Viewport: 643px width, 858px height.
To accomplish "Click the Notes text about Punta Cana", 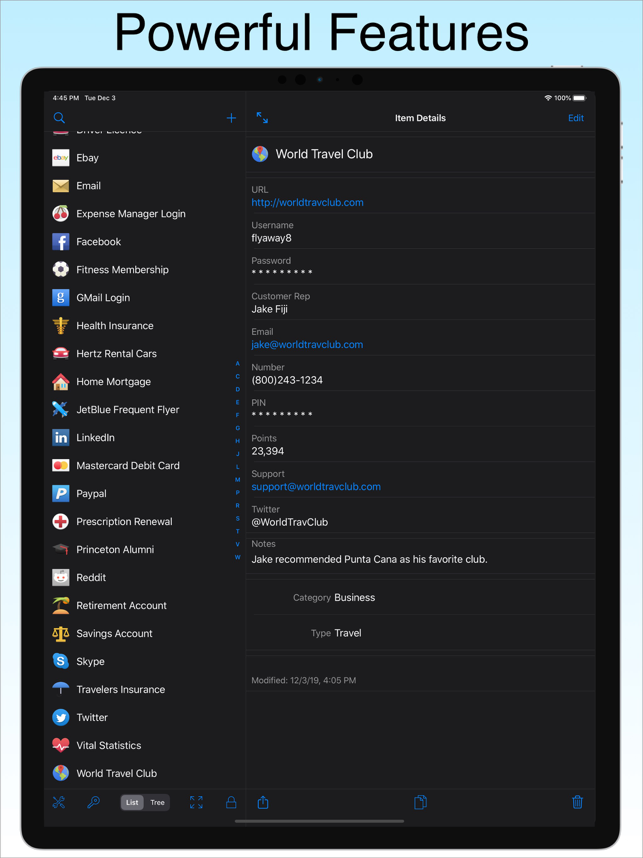I will click(x=369, y=559).
